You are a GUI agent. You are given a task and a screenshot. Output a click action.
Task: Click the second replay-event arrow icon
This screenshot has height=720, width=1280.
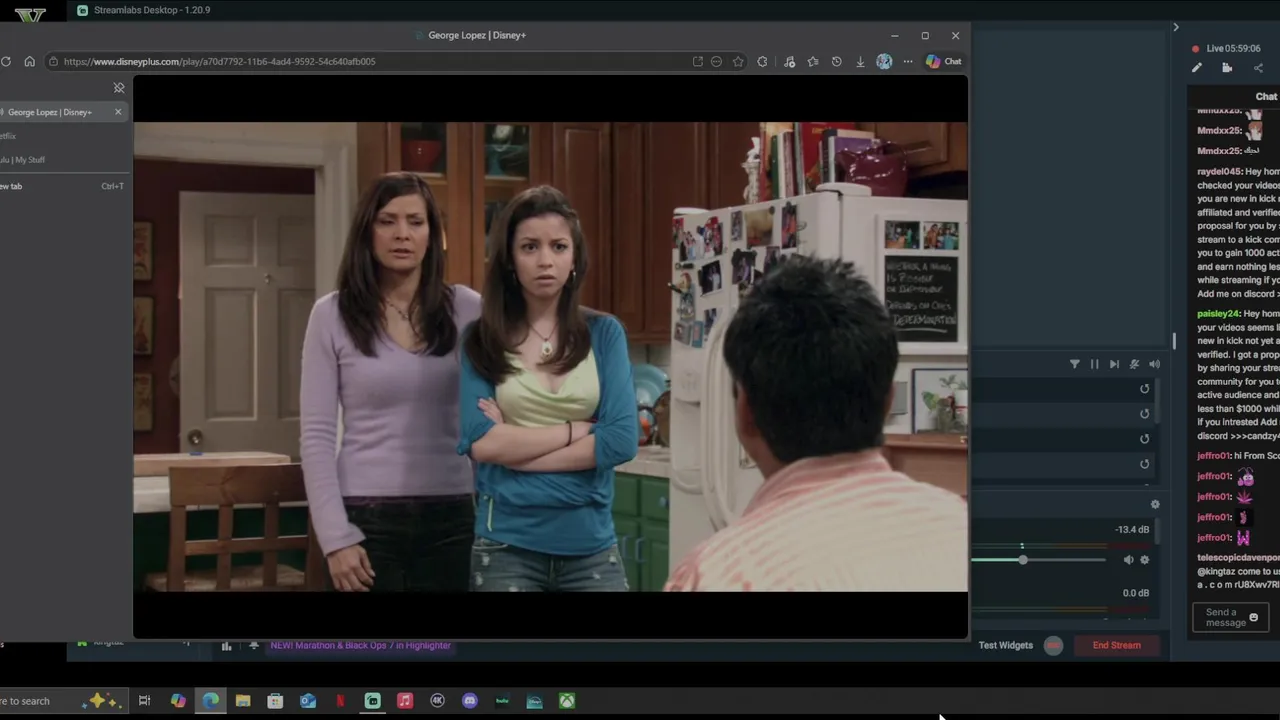tap(1145, 414)
